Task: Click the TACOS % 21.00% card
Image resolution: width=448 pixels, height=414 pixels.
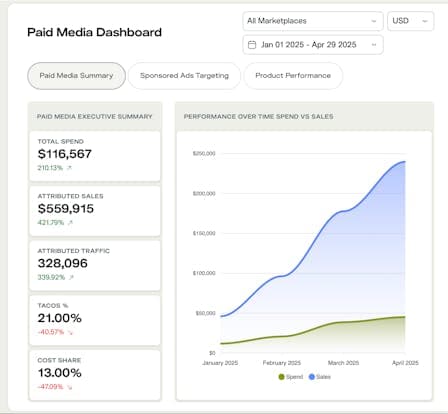Action: coord(95,320)
